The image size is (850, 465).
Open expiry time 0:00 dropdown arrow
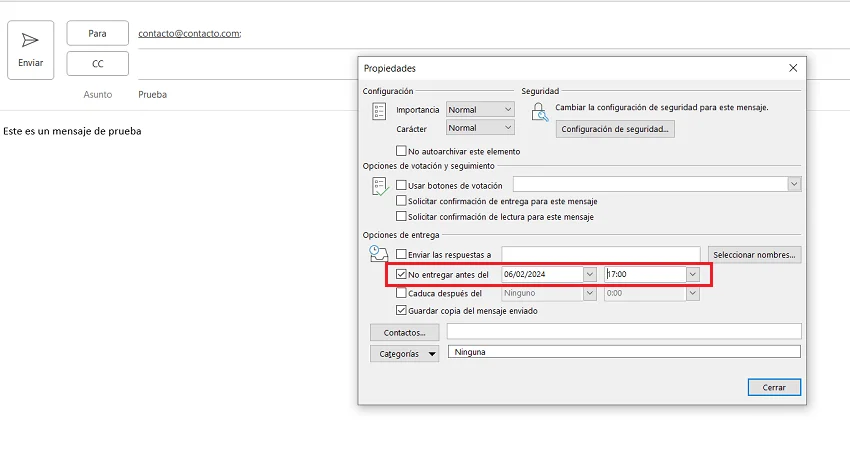point(692,293)
